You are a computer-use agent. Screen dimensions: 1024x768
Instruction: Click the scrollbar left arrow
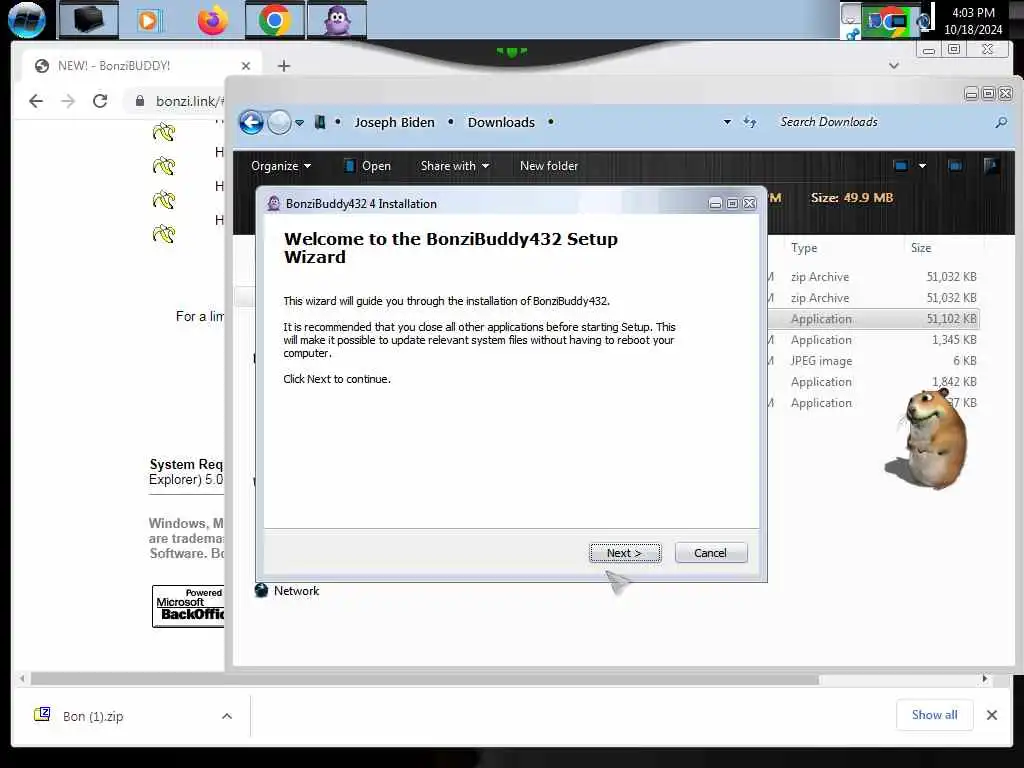22,679
